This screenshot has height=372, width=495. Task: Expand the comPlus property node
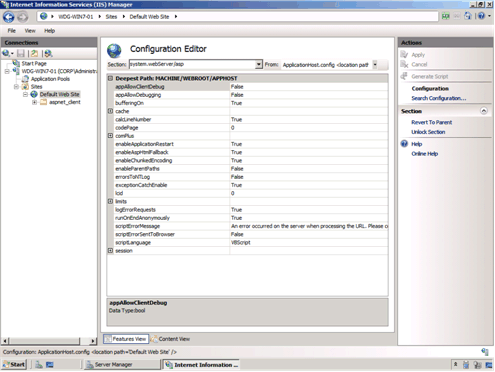point(110,136)
